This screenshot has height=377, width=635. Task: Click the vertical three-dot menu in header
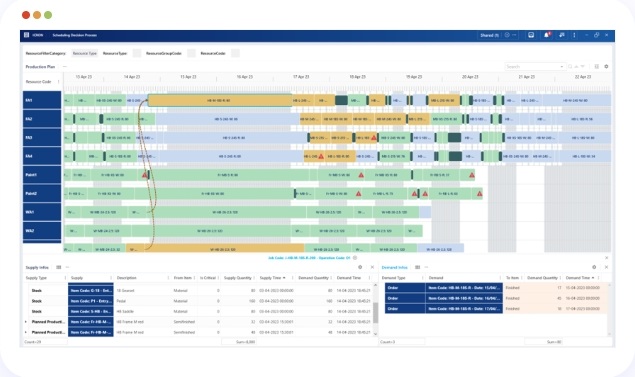[x=574, y=35]
